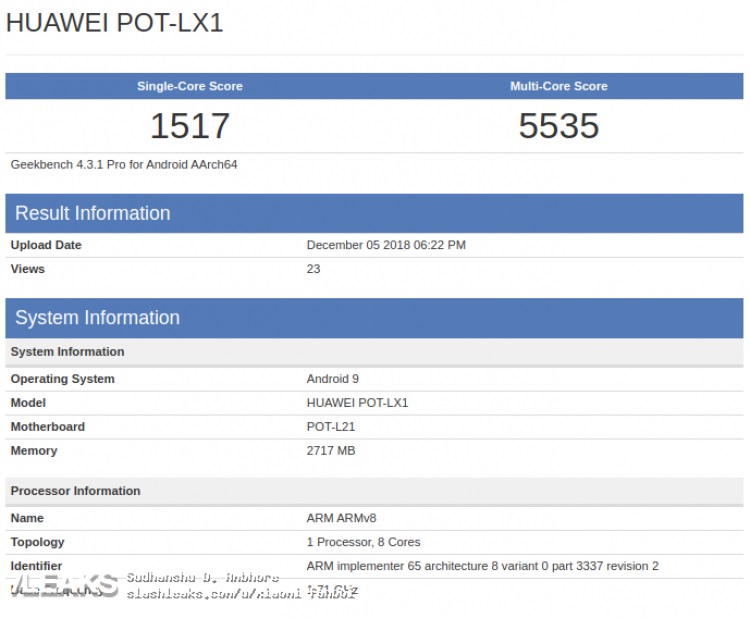Click the Views count value 23
The width and height of the screenshot is (750, 618).
click(313, 269)
